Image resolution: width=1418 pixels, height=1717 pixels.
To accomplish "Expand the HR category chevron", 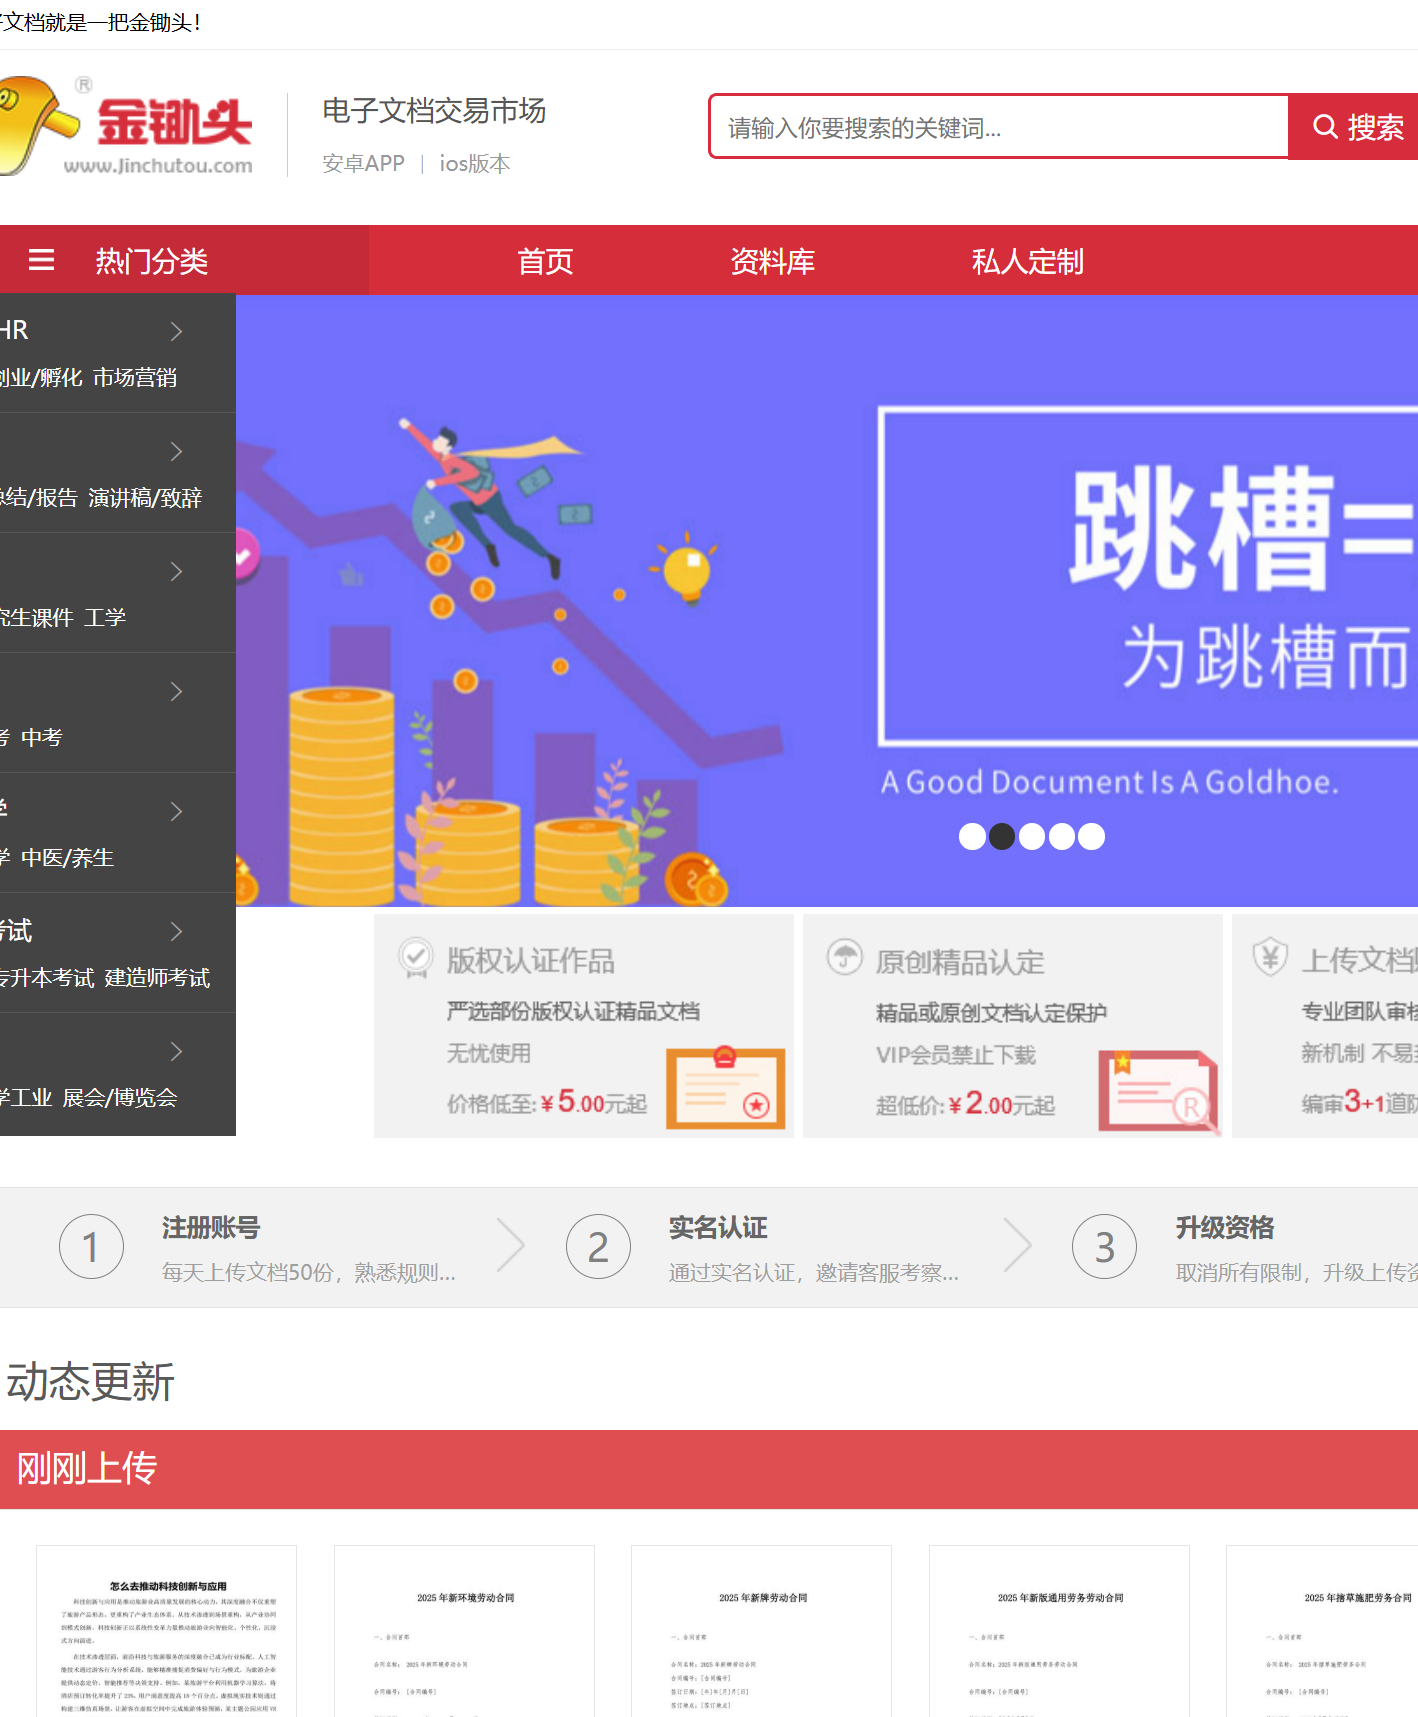I will coord(177,331).
